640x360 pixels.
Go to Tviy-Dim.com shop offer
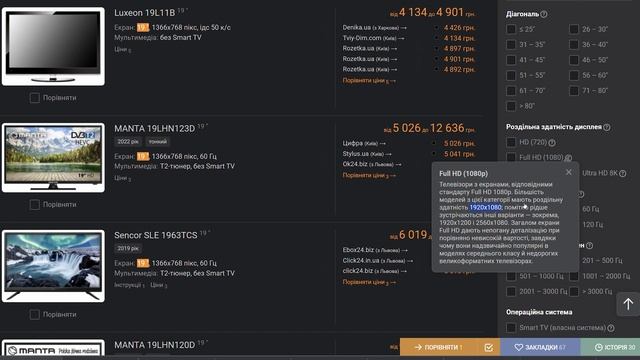(373, 38)
